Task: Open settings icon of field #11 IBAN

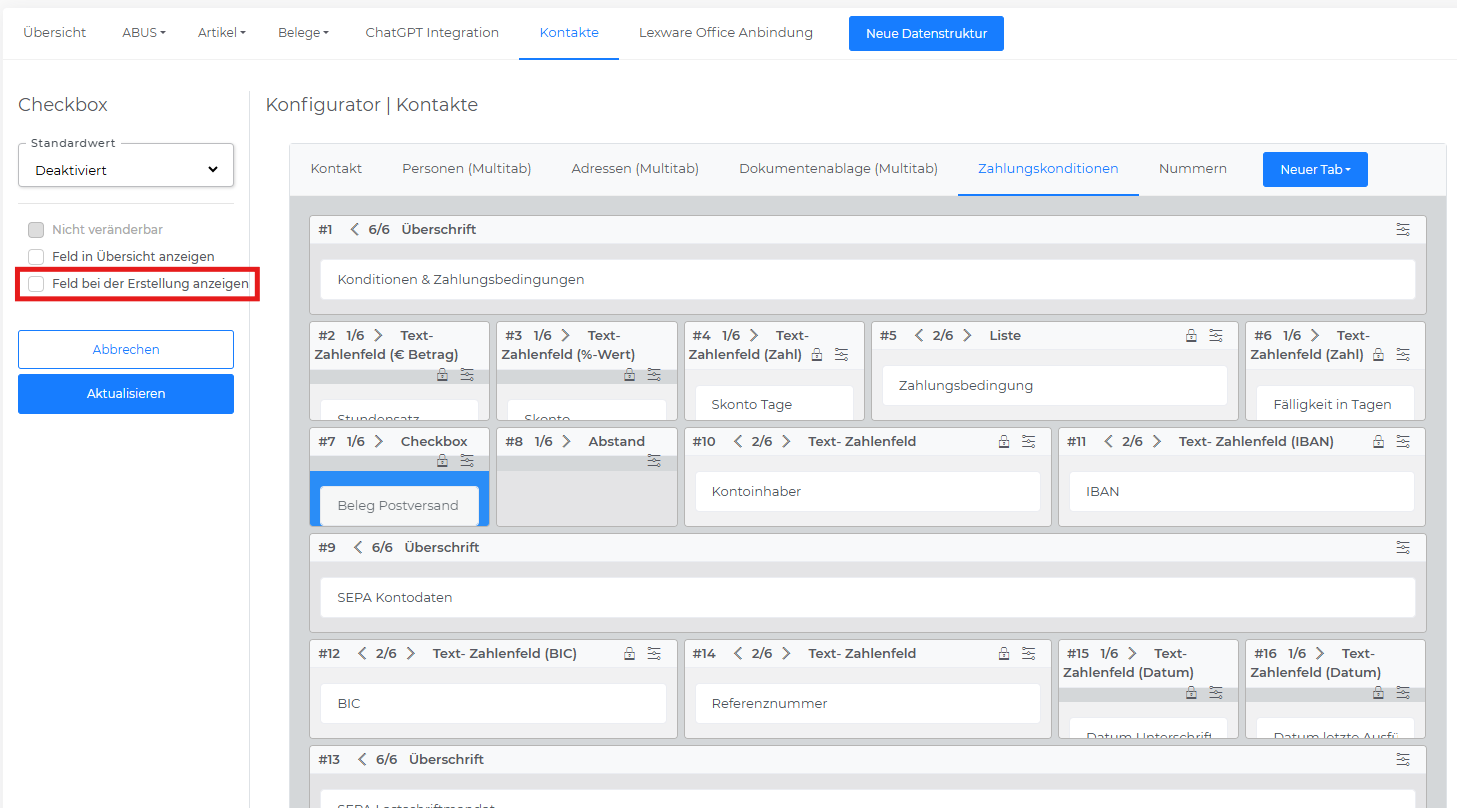Action: click(x=1403, y=442)
